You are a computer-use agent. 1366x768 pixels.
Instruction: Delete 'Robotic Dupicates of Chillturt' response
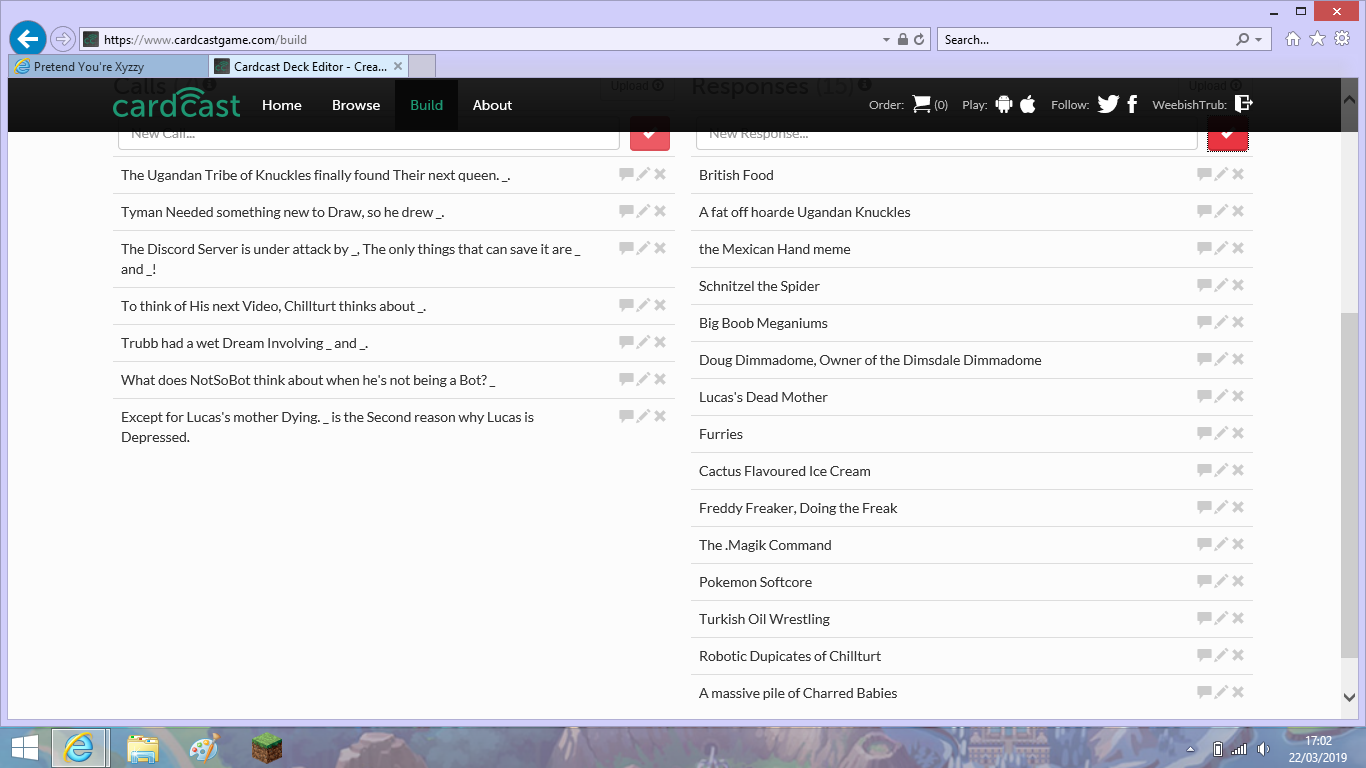(x=1238, y=655)
